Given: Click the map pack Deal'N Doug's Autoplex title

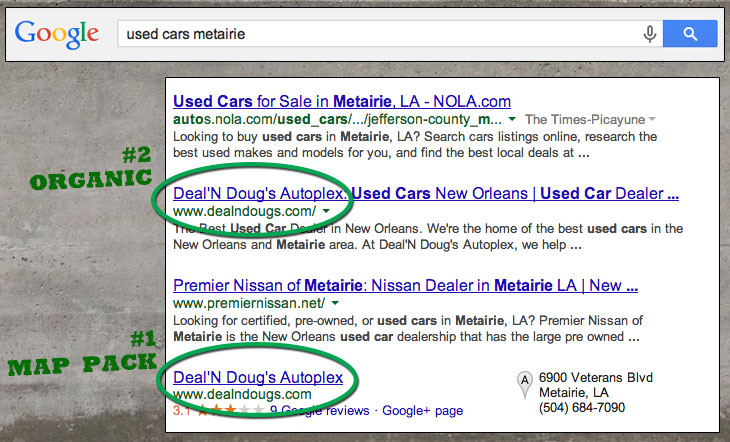Looking at the screenshot, I should [258, 377].
